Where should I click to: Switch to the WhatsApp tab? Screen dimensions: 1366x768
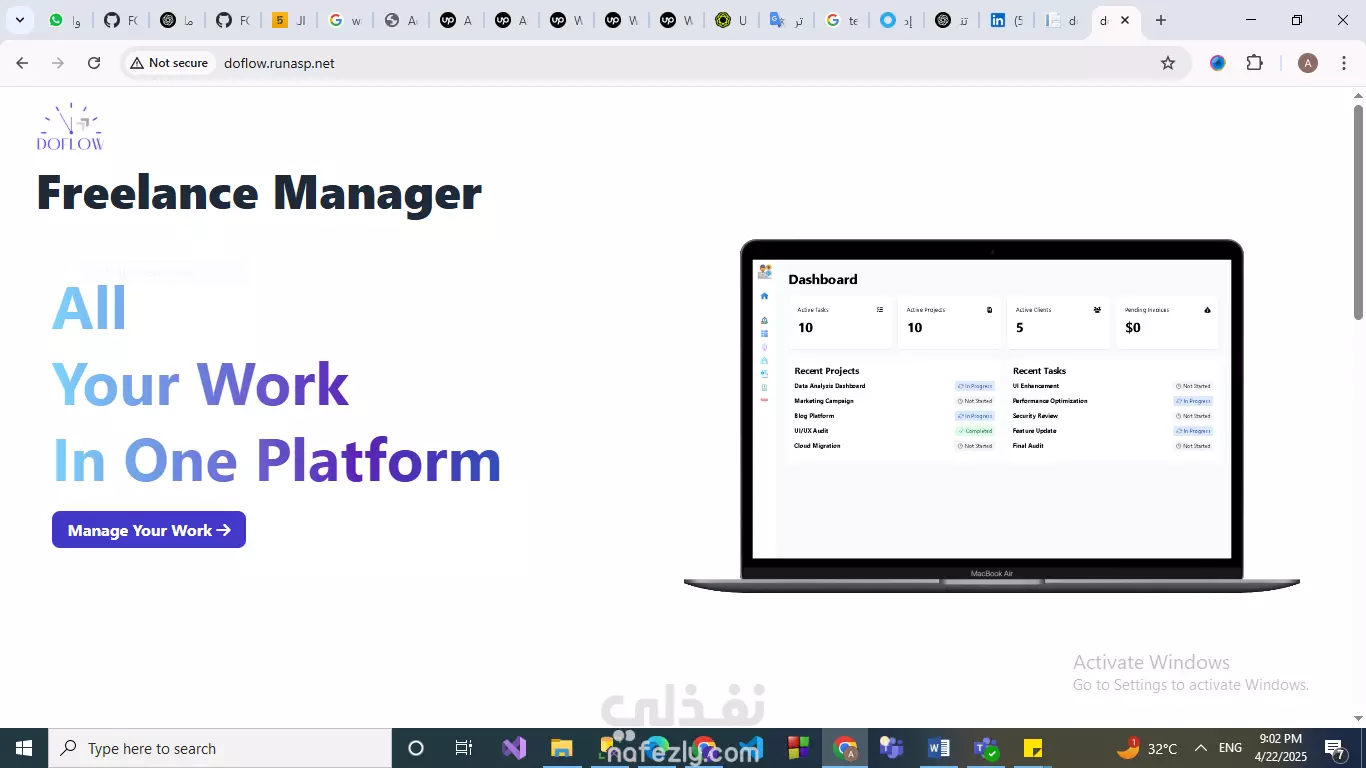pyautogui.click(x=65, y=20)
